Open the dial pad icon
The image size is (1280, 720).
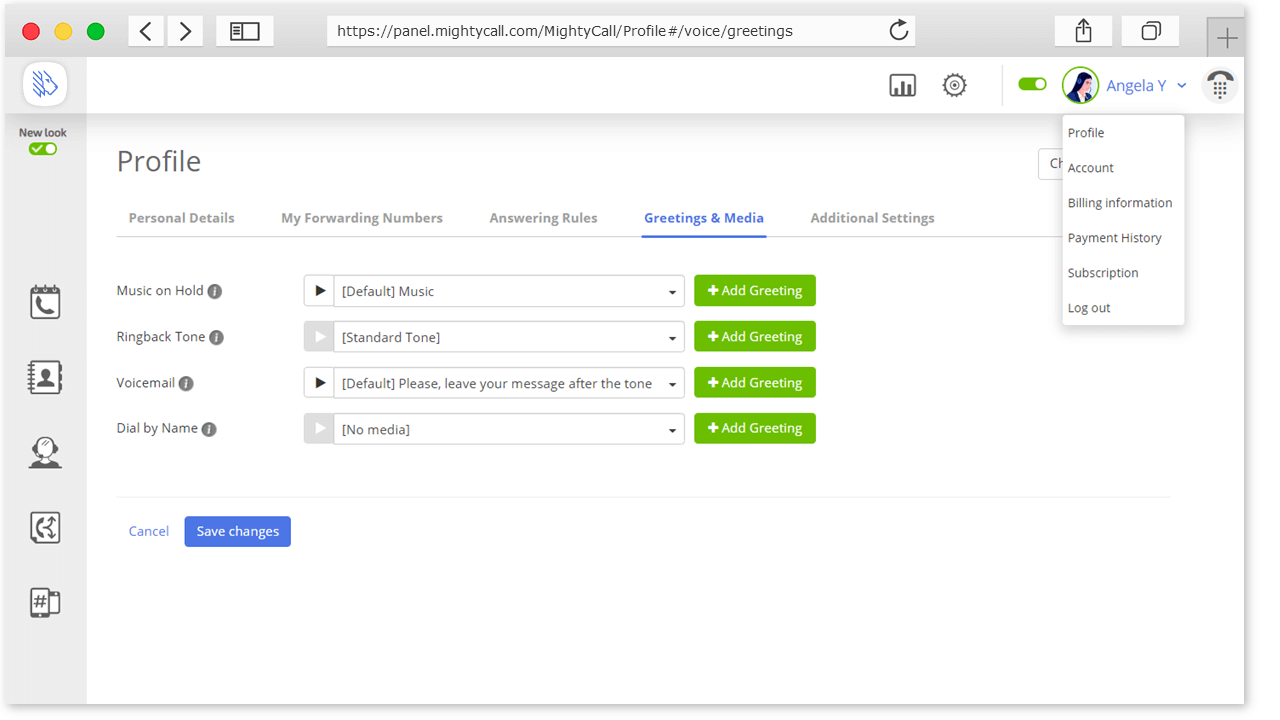tap(1219, 86)
